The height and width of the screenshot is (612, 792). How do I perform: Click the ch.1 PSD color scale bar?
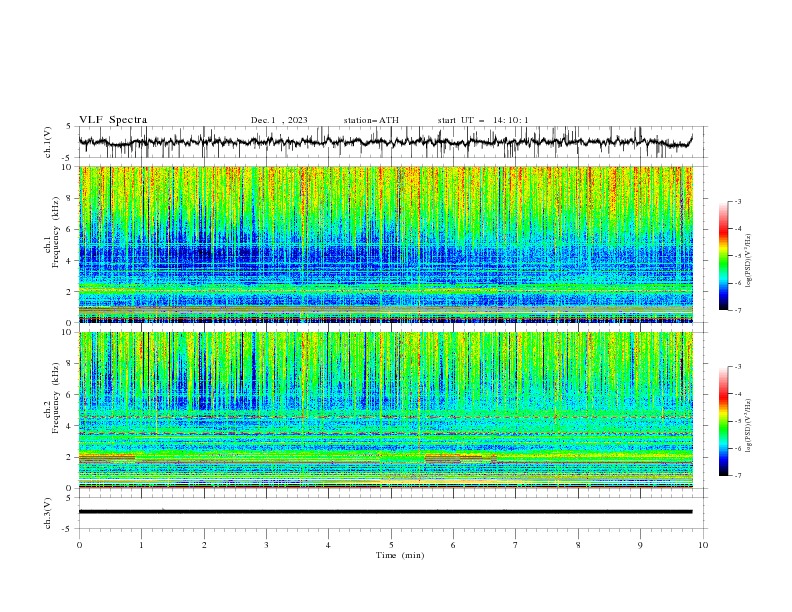(723, 256)
